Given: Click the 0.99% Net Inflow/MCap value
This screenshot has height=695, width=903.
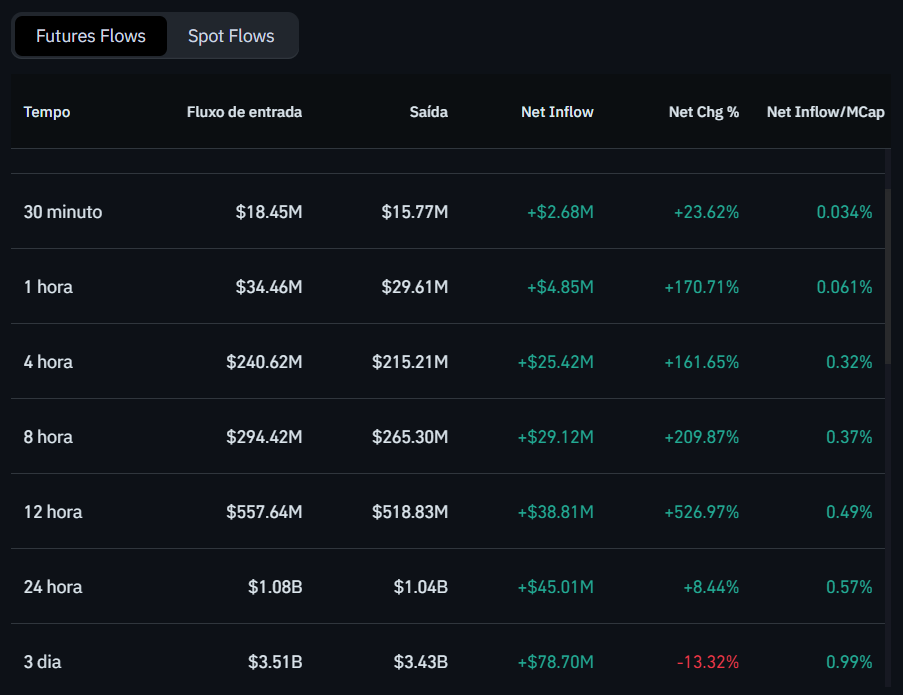Looking at the screenshot, I should coord(848,662).
